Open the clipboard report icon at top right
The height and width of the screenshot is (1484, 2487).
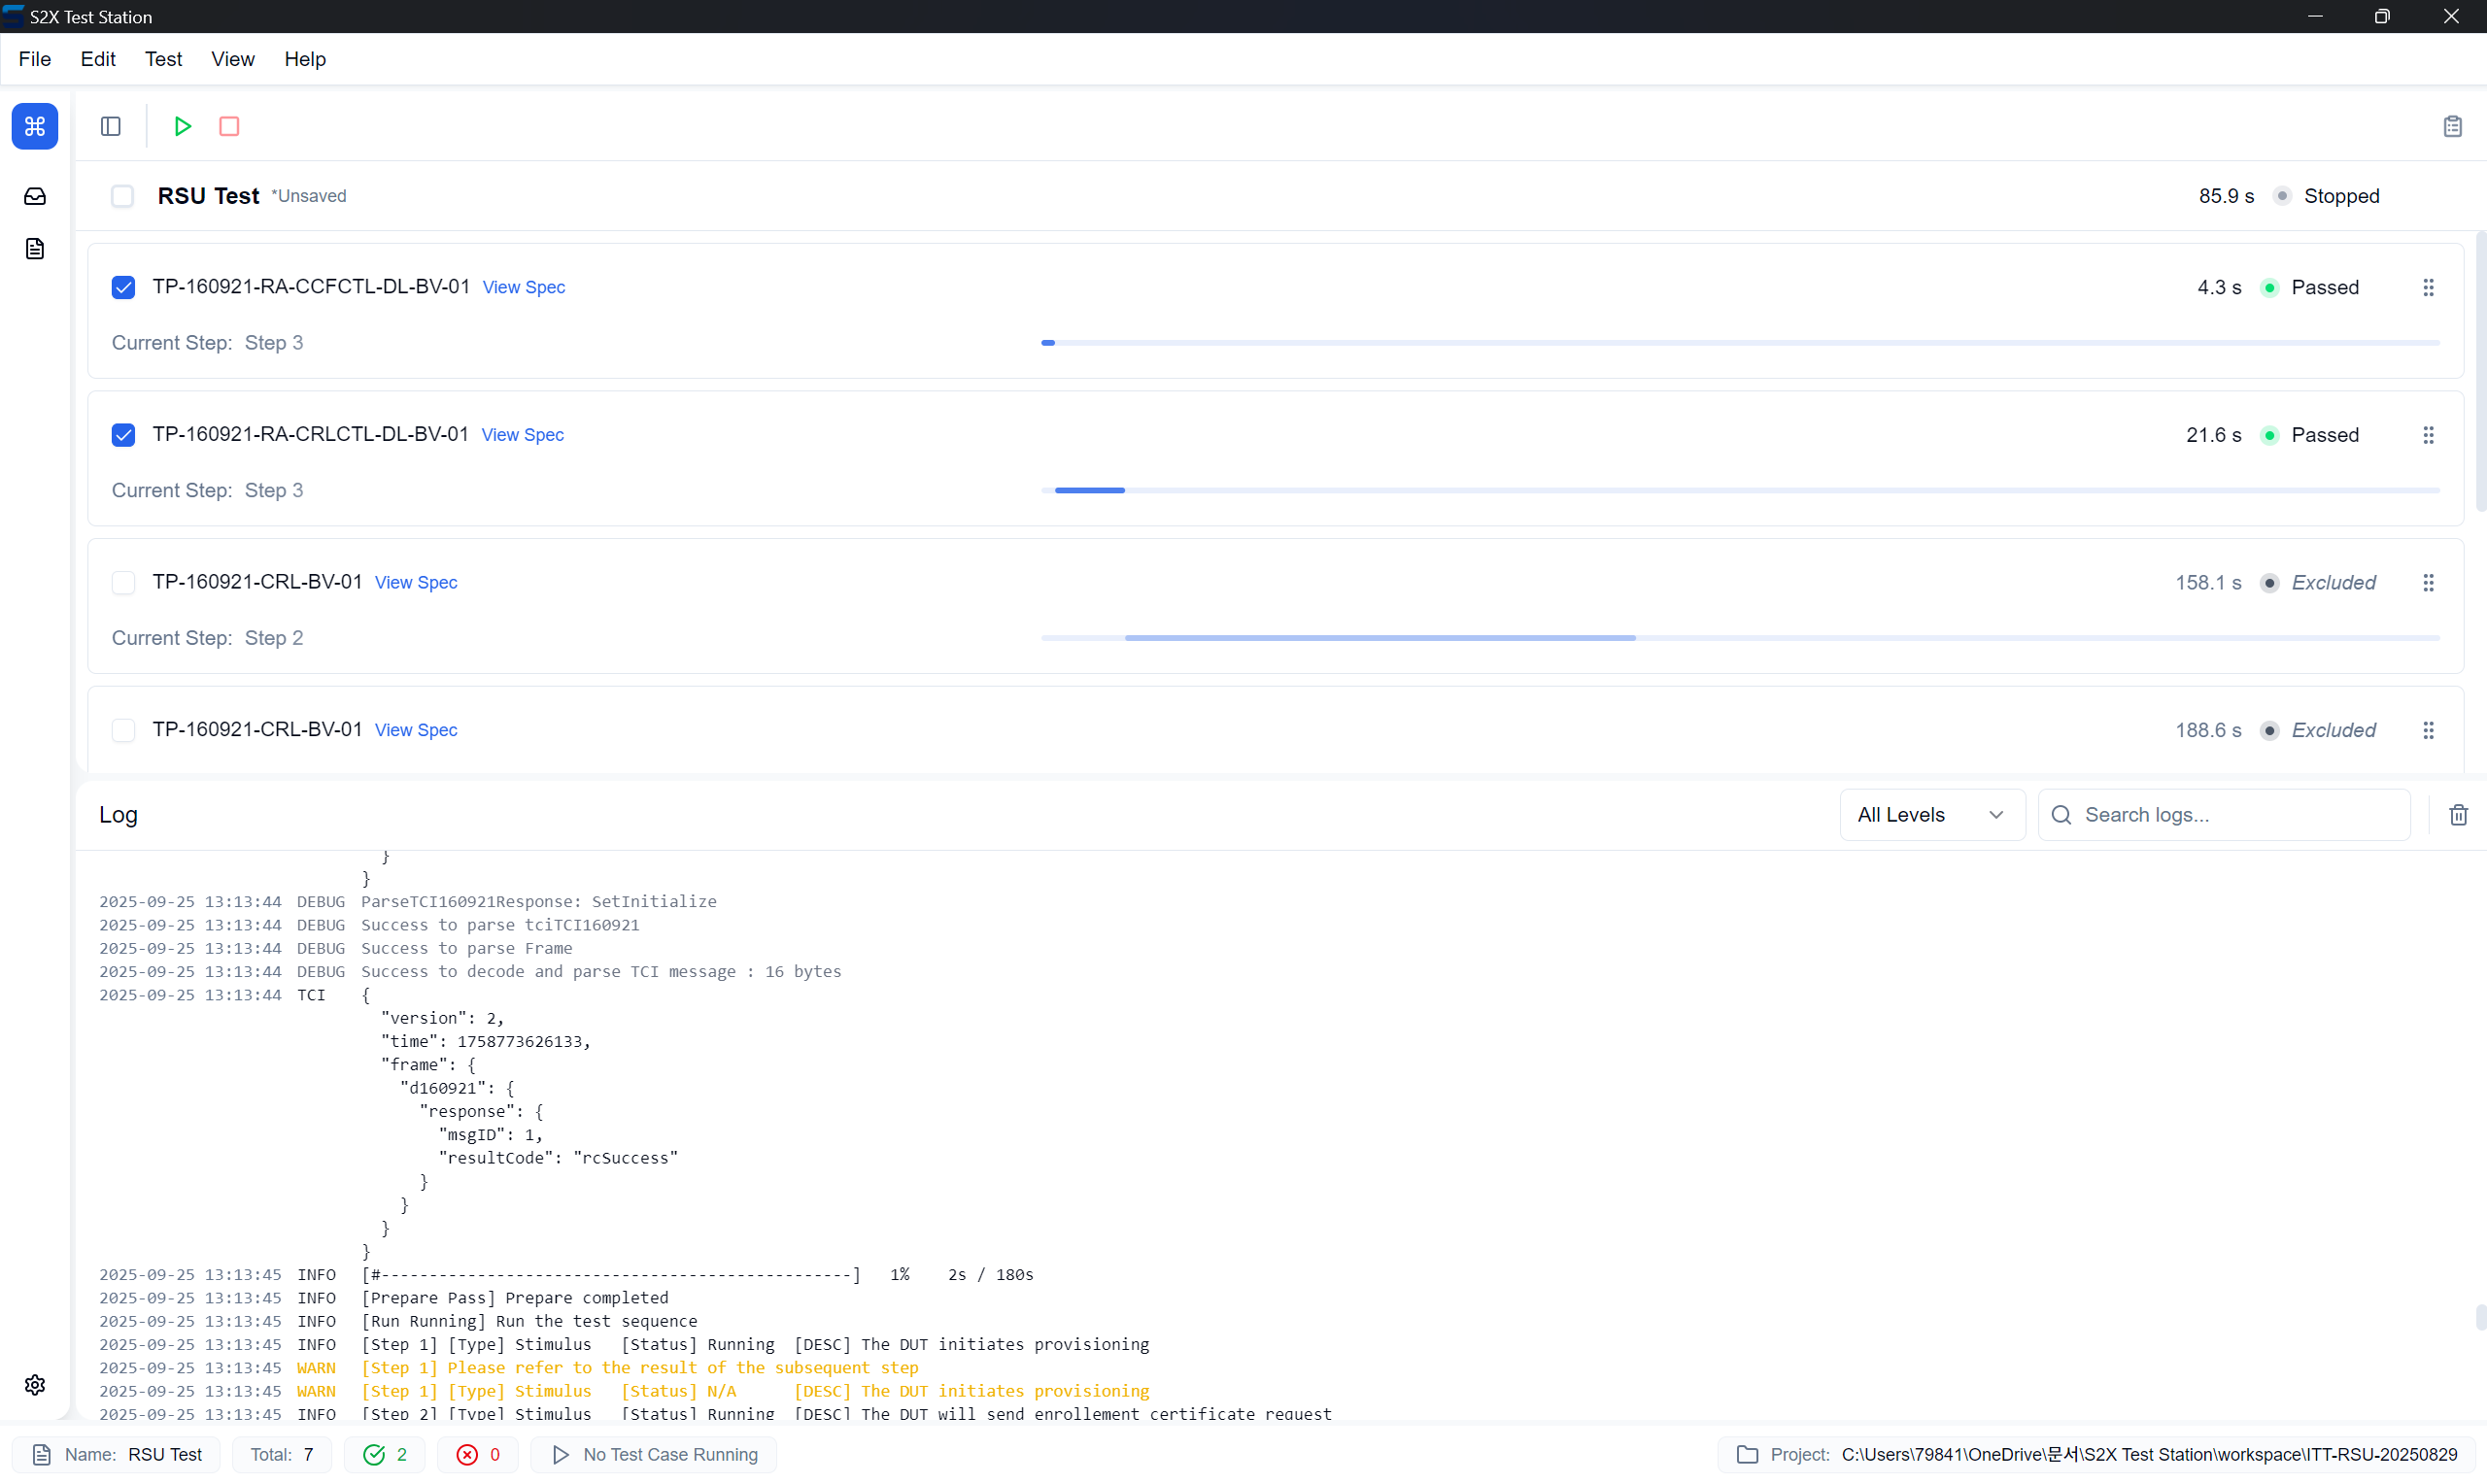(x=2452, y=126)
